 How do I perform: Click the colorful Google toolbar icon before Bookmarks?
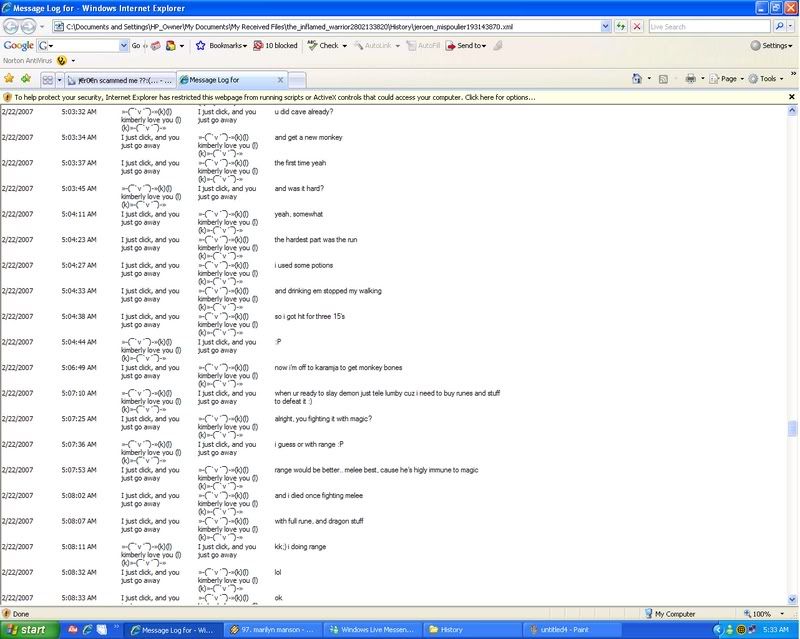tap(171, 45)
